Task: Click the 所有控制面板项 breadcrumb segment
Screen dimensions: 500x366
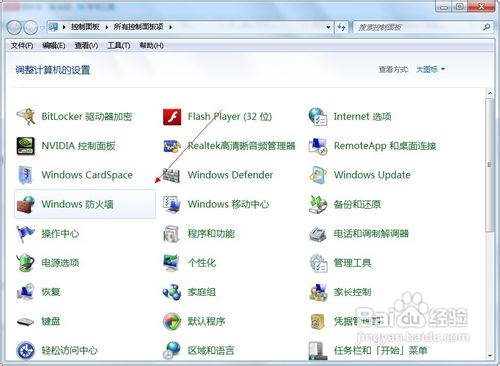Action: (x=139, y=27)
